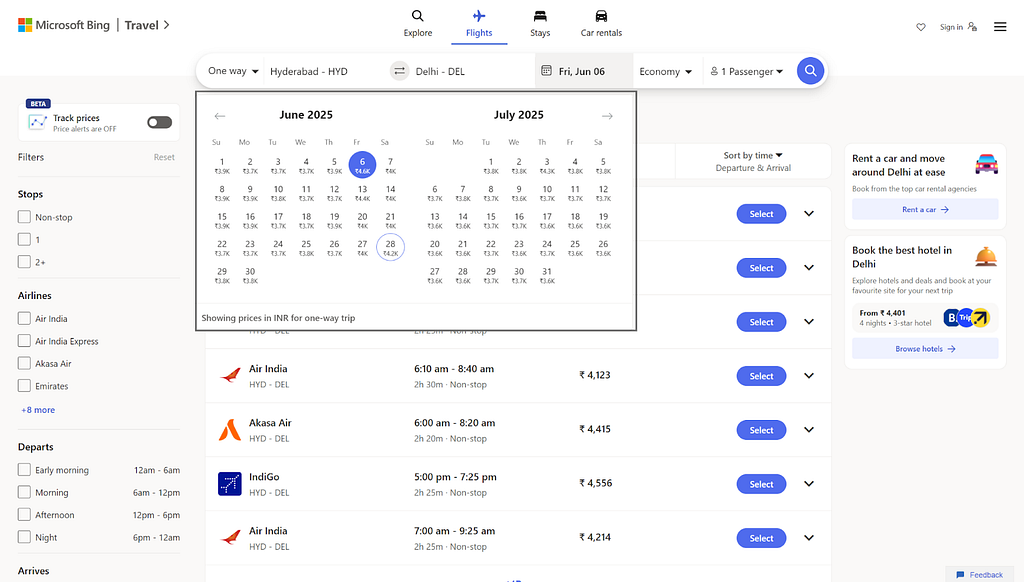Click the Hyderabad - HYD origin field

coord(325,71)
